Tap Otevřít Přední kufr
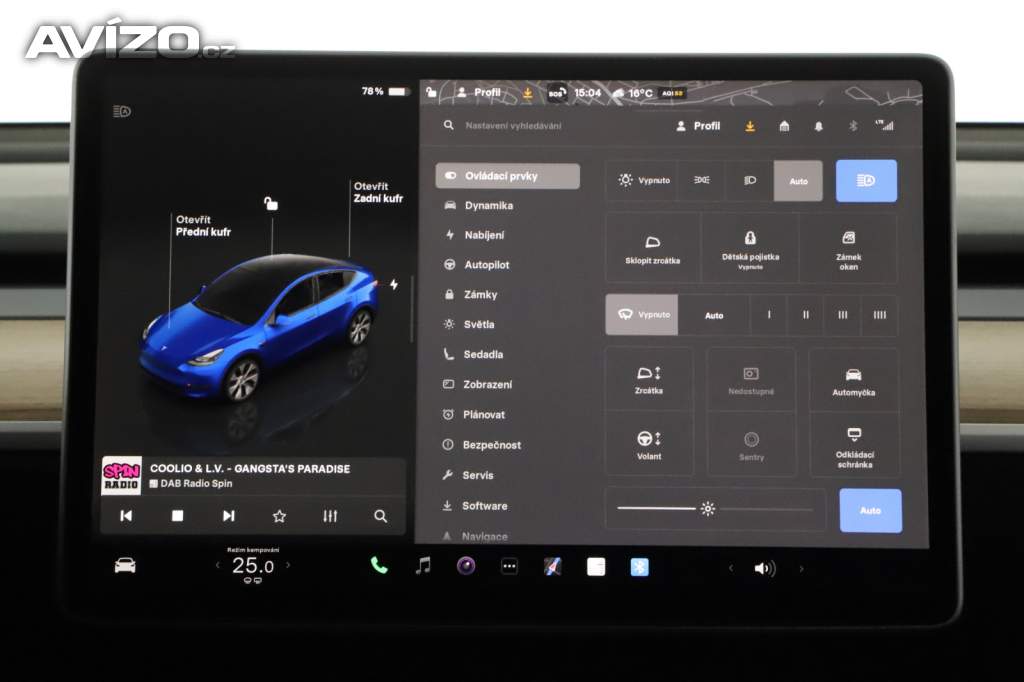This screenshot has width=1024, height=682. tap(203, 226)
